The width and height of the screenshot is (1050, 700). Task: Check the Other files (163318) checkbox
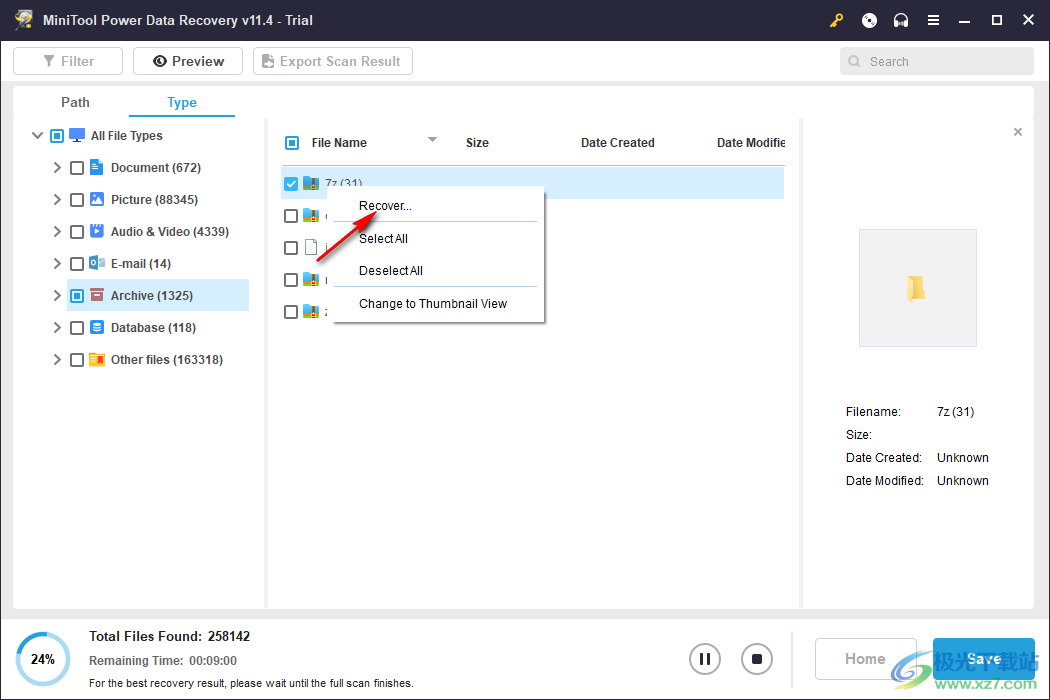77,360
